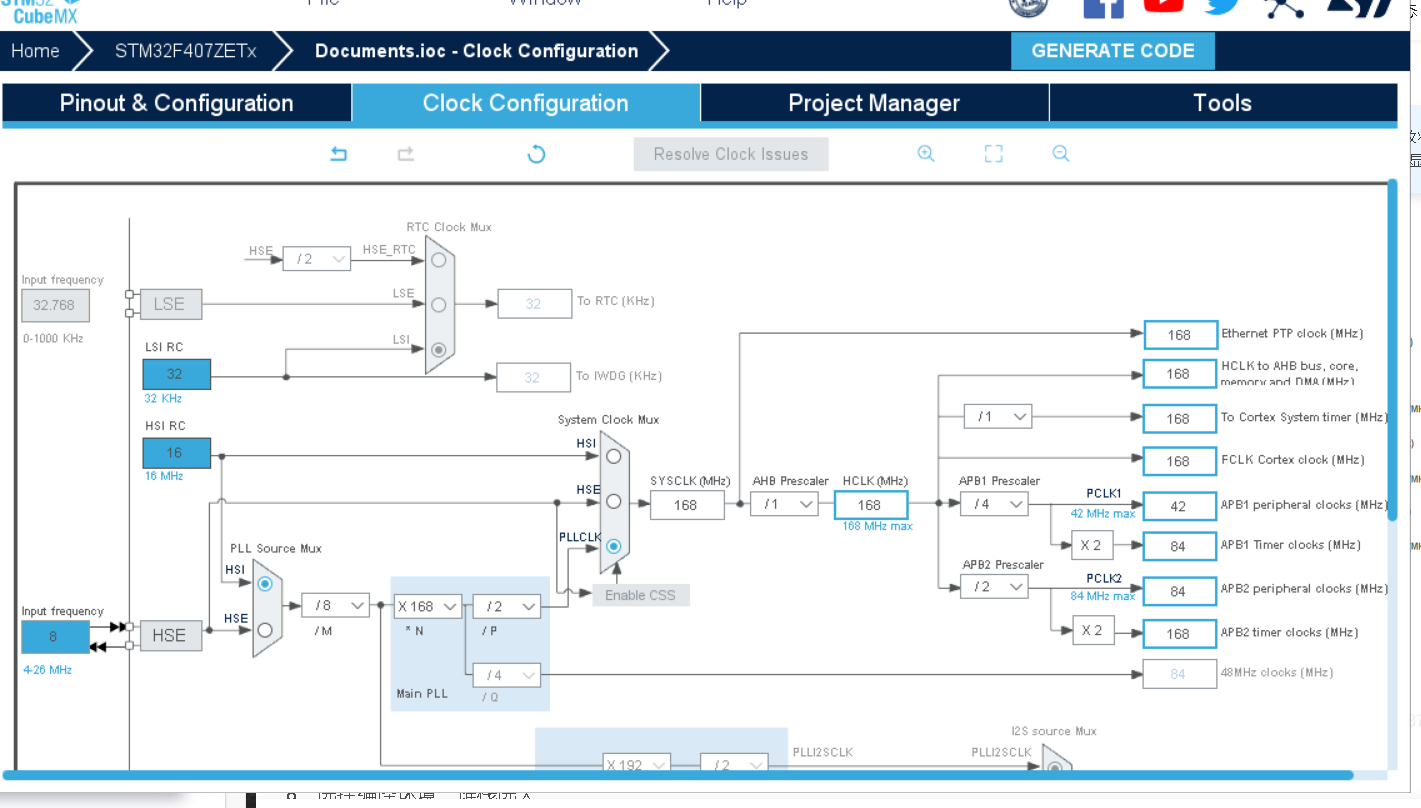Click APB1 Timer clocks value 84
Image resolution: width=1421 pixels, height=808 pixels.
pyautogui.click(x=1178, y=546)
